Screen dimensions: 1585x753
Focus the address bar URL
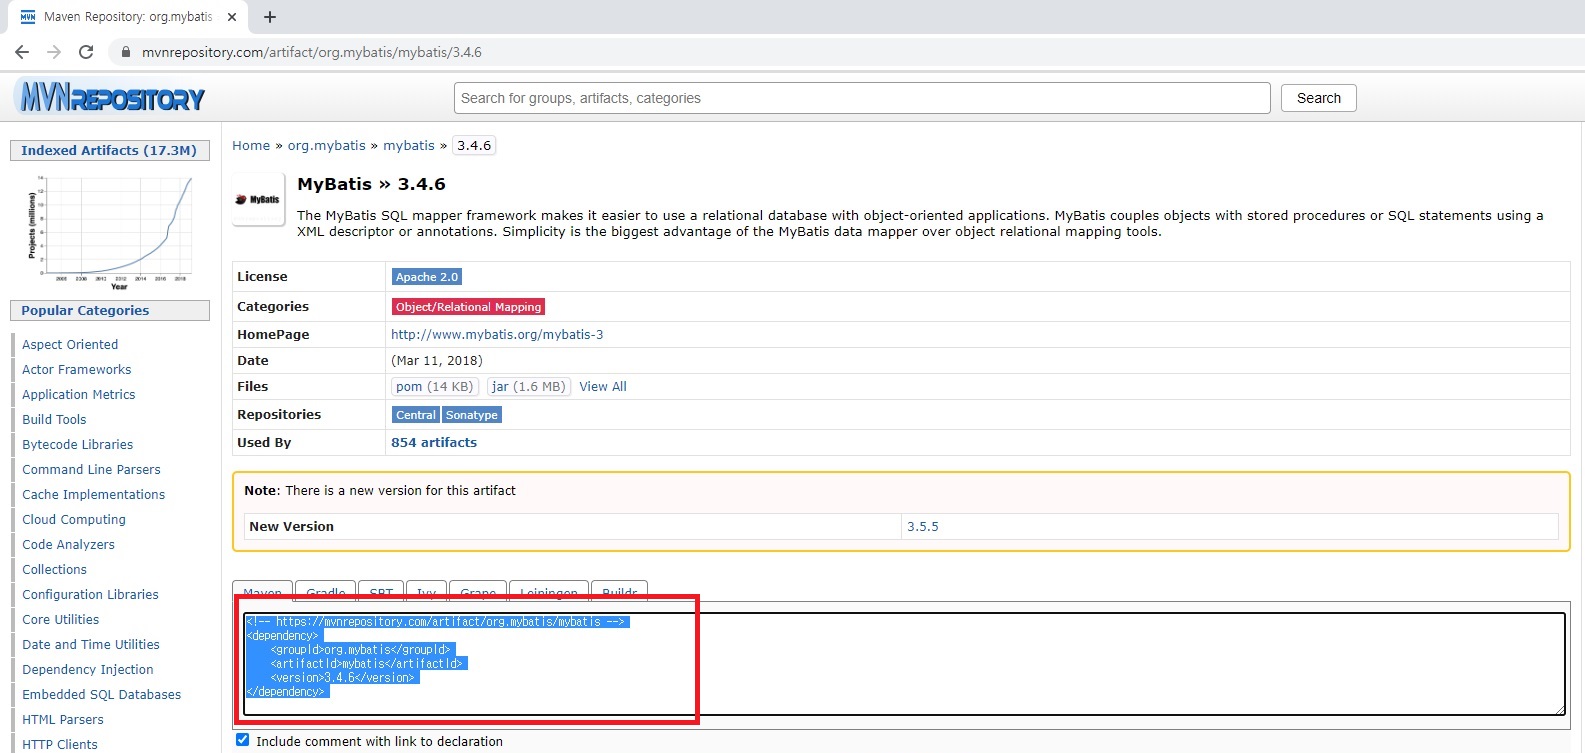pos(312,52)
